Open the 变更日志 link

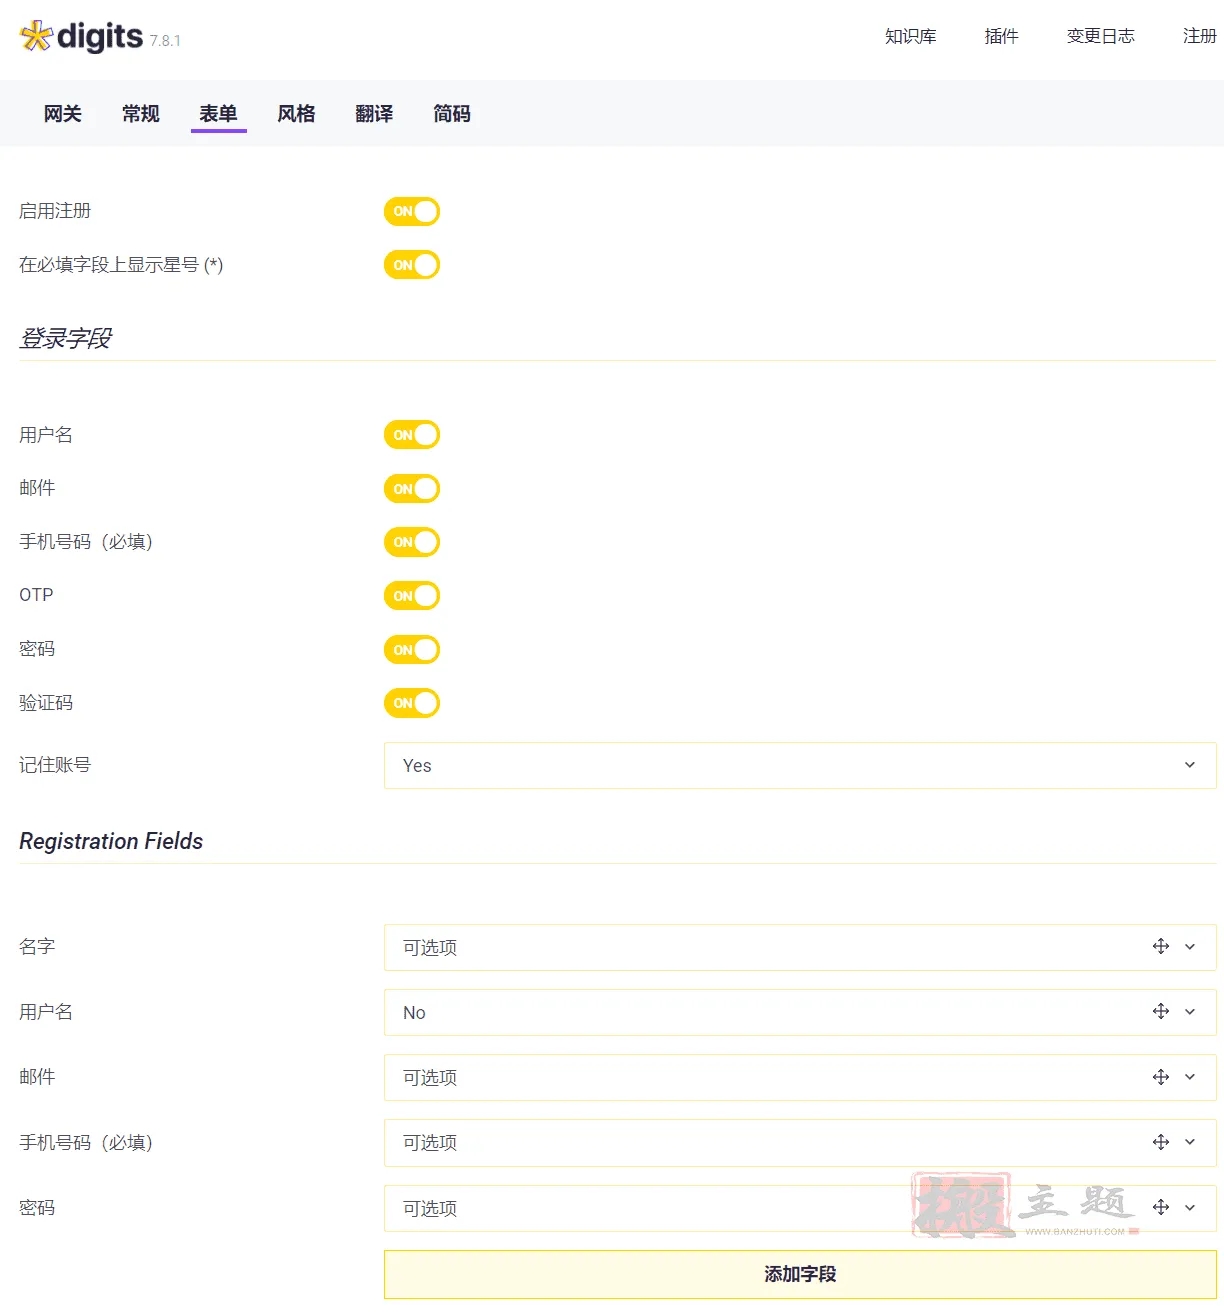coord(1100,36)
